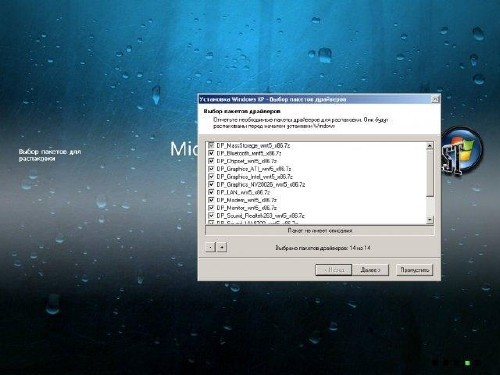Image resolution: width=500 pixels, height=375 pixels.
Task: Click the driver list scrollbar down arrow
Action: coord(430,220)
